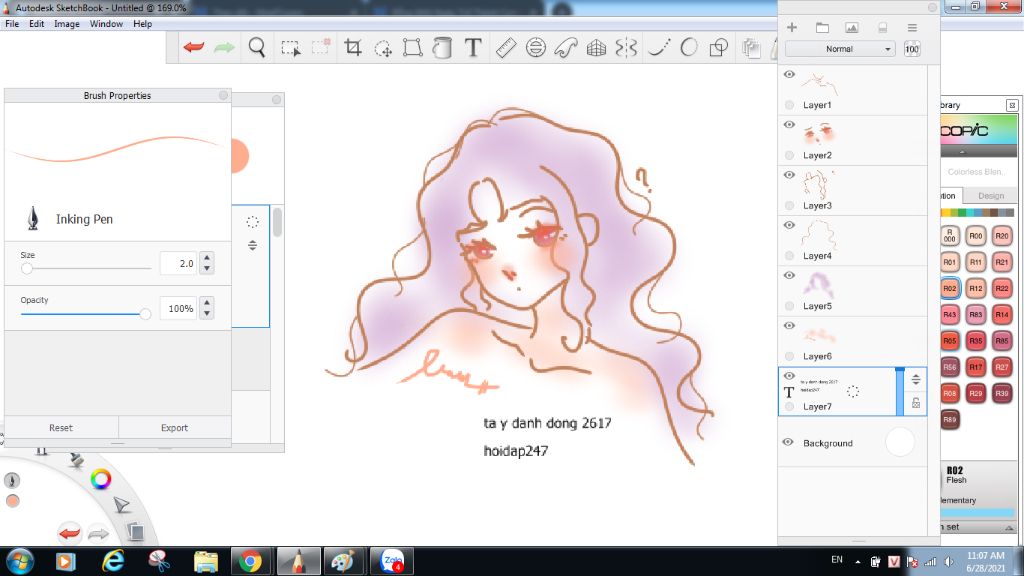1024x576 pixels.
Task: Add a new layer group folder
Action: click(x=822, y=27)
